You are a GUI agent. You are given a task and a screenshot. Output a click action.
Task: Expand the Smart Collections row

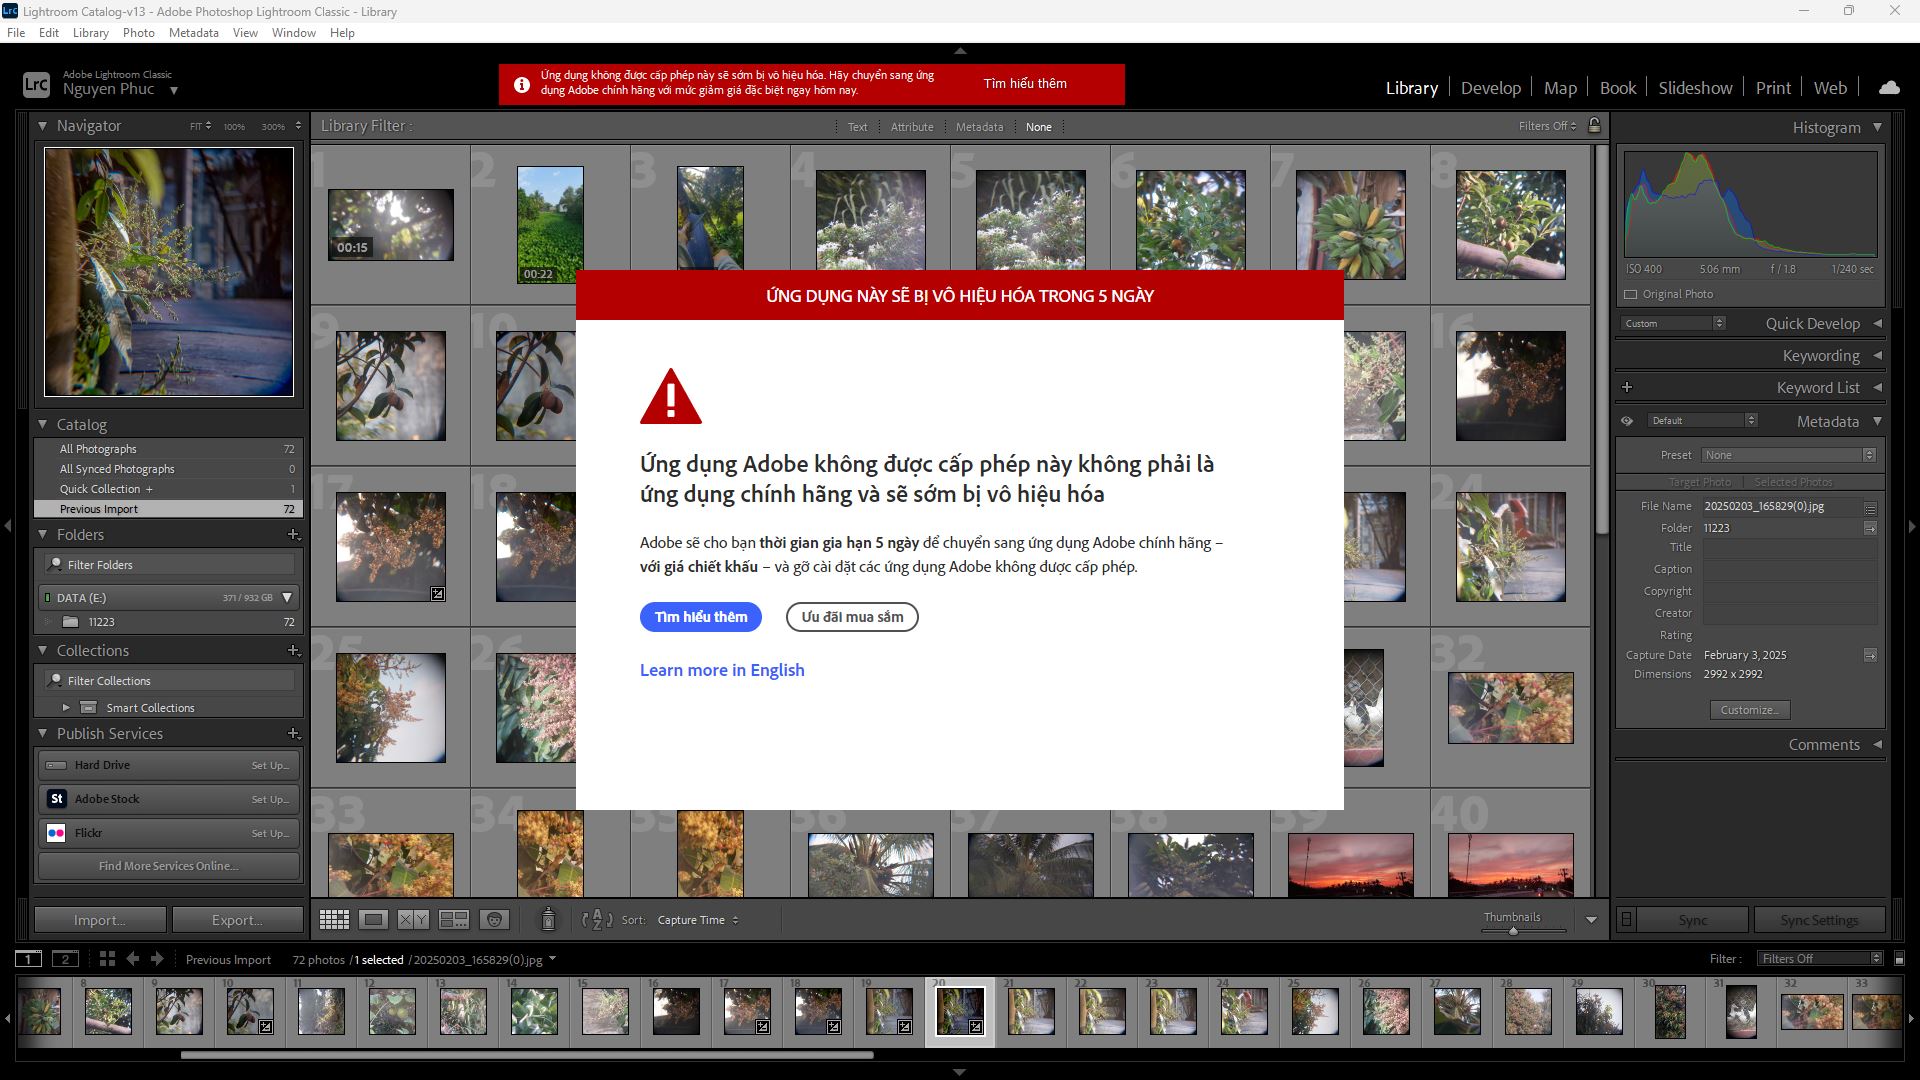point(66,708)
